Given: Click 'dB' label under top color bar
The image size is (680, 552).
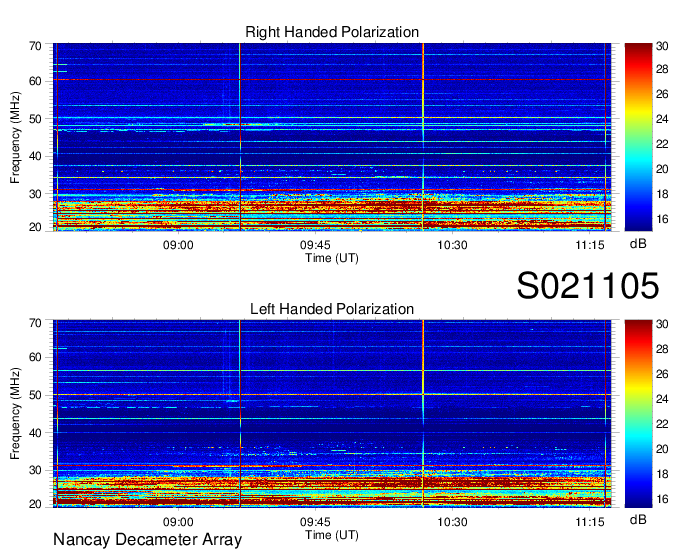Looking at the screenshot, I should coord(638,244).
